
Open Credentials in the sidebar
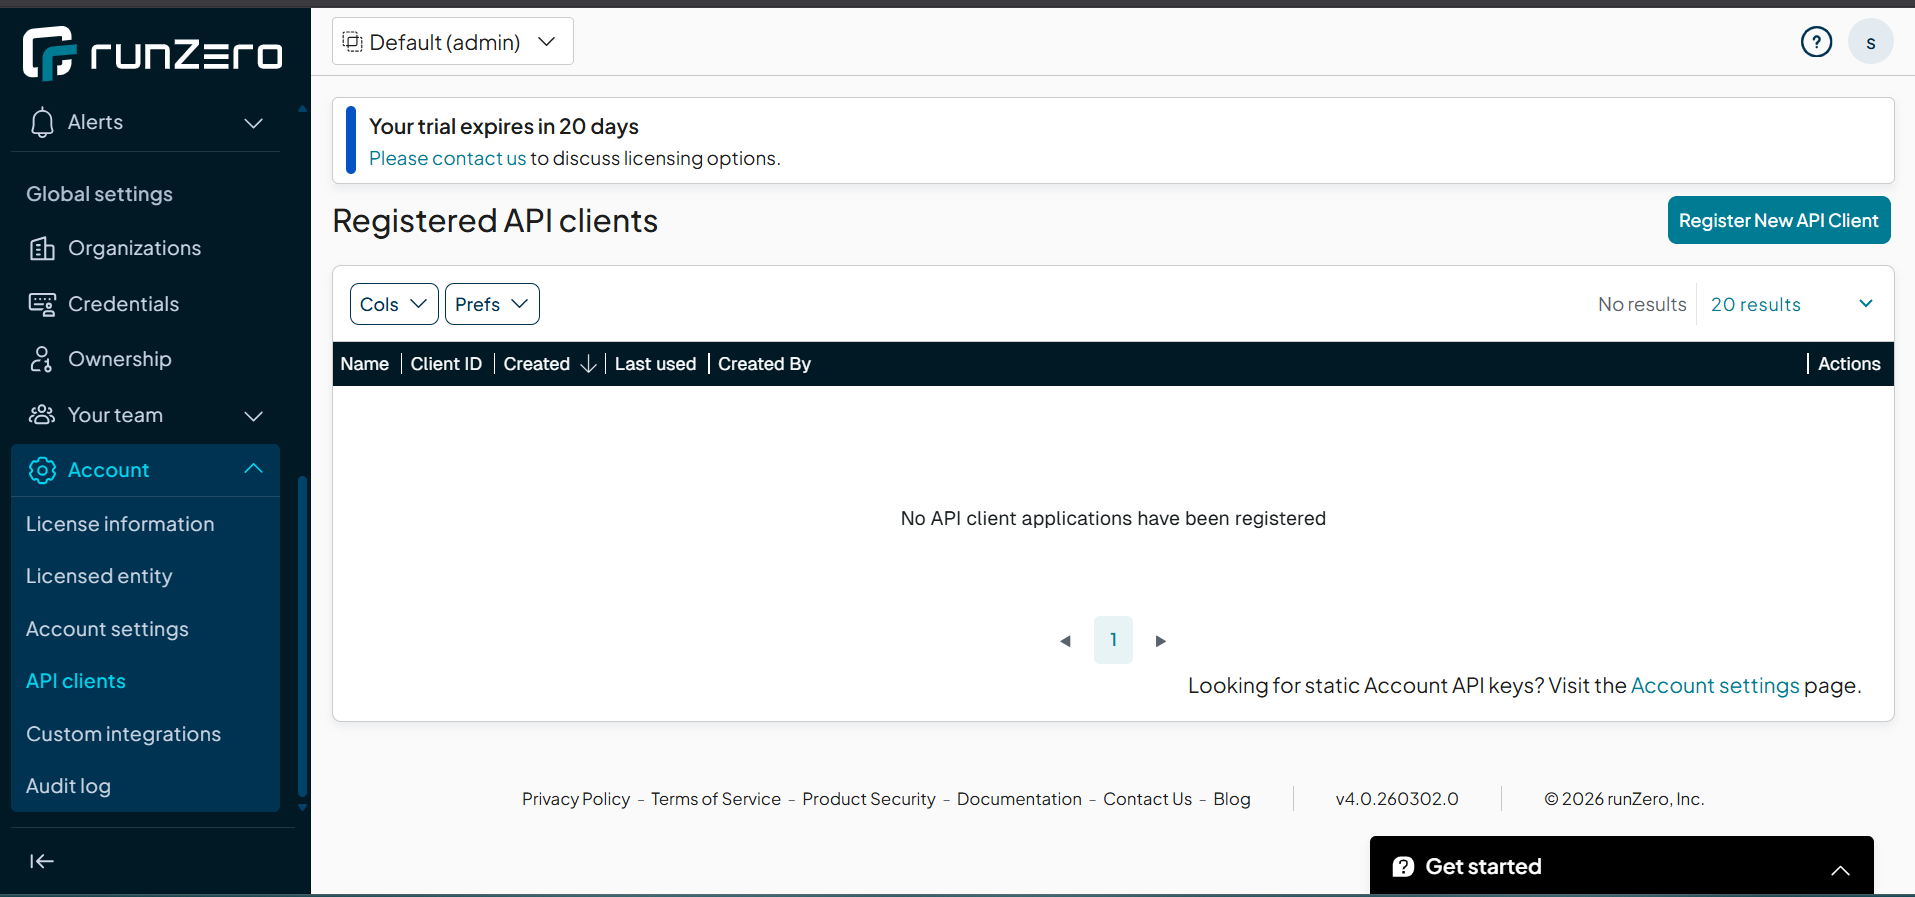(x=123, y=304)
